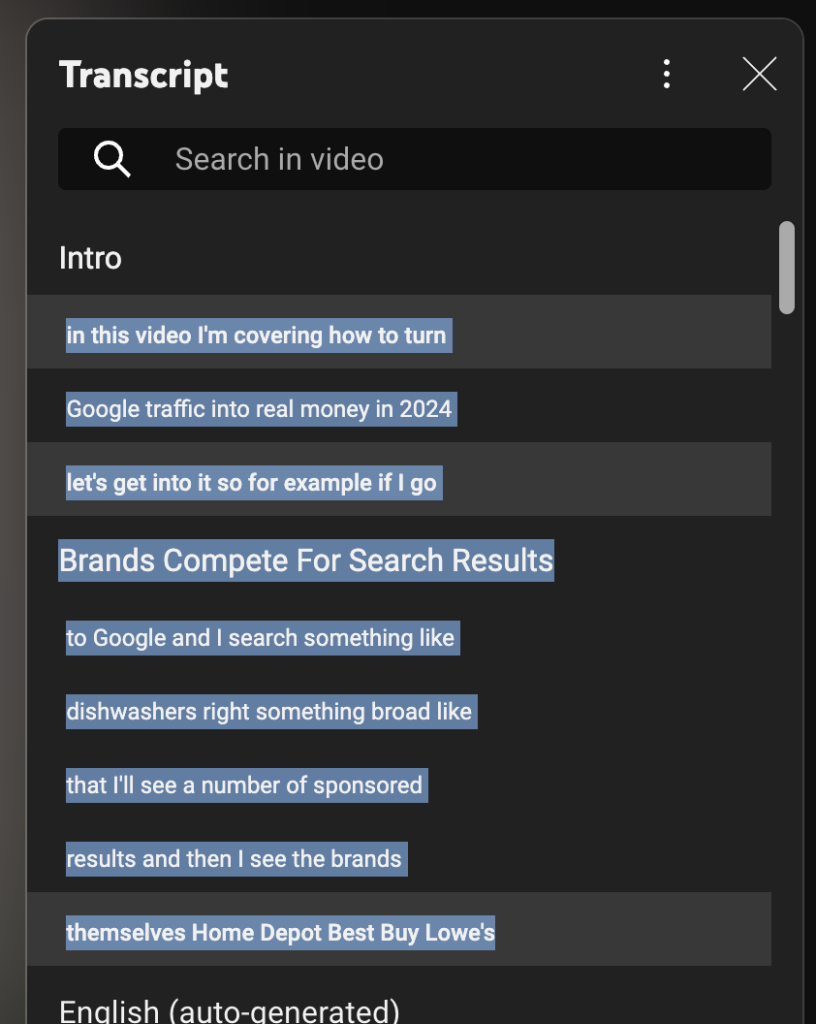Viewport: 816px width, 1024px height.
Task: Open chapter list via Intro heading
Action: point(90,258)
